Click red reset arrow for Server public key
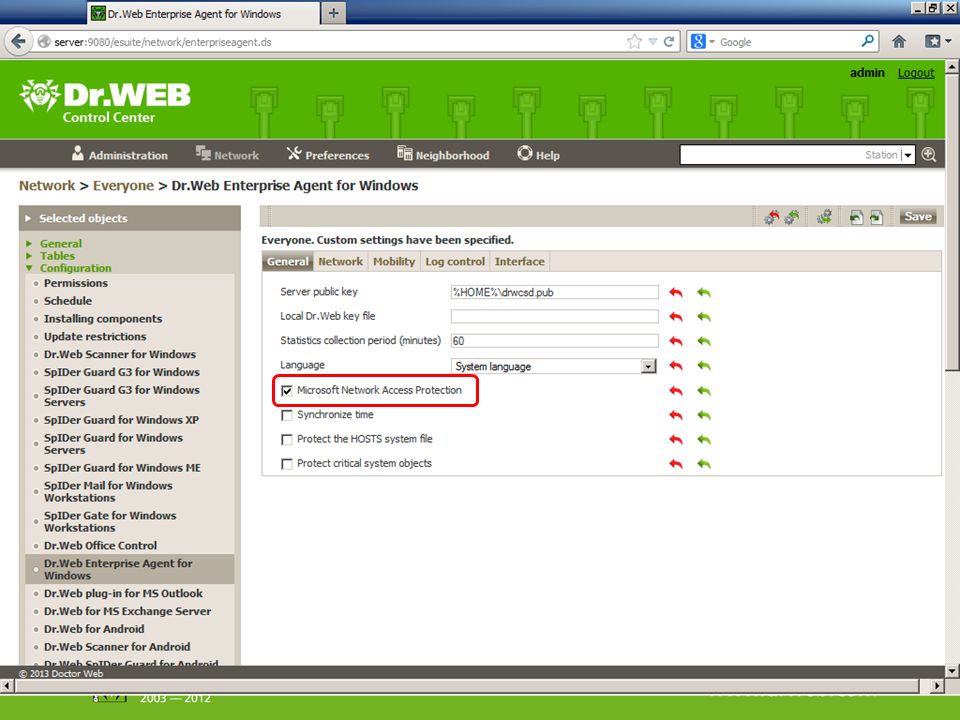This screenshot has width=960, height=720. 676,292
